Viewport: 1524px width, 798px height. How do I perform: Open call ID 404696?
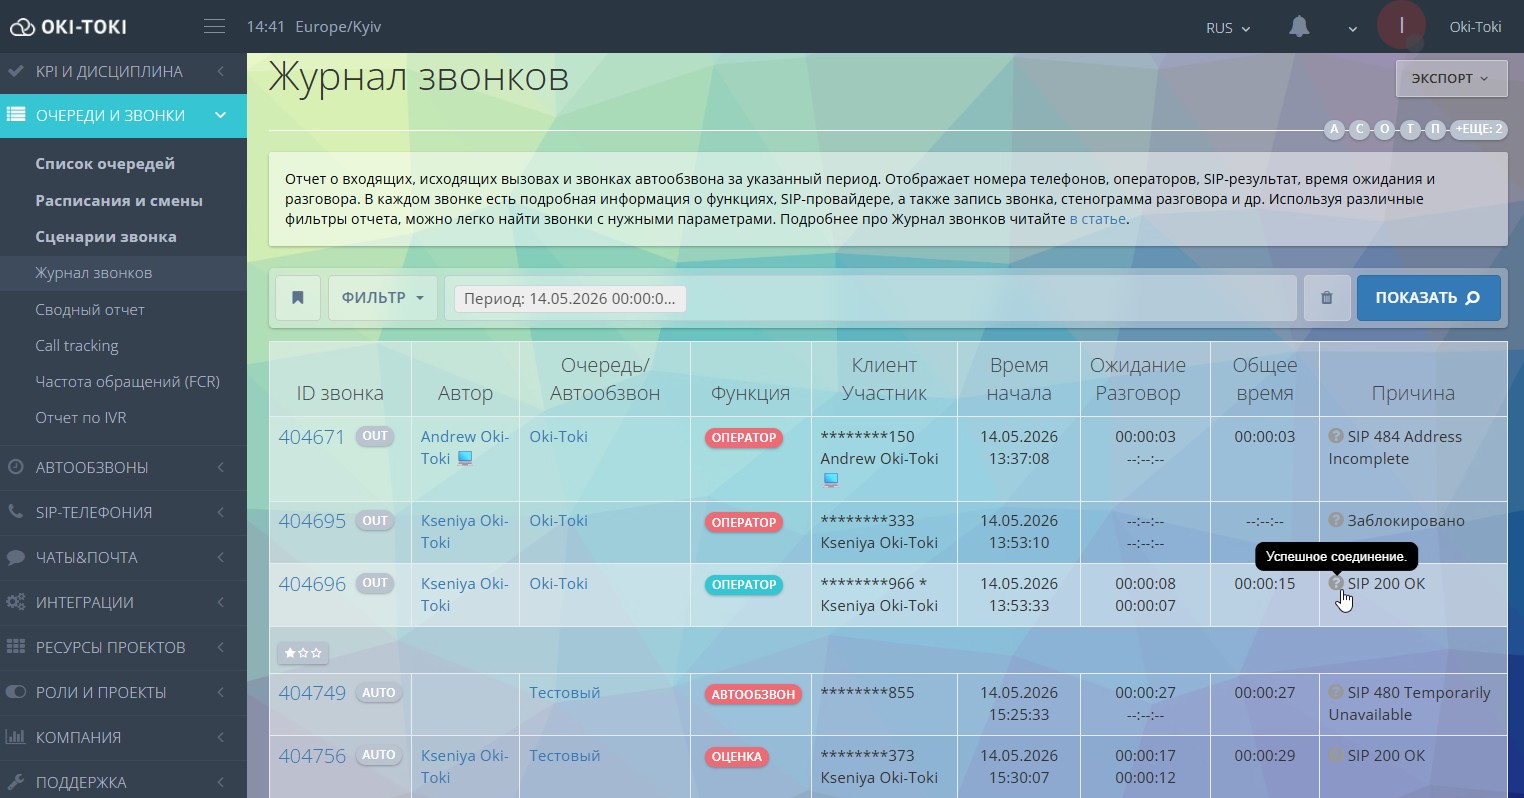(312, 584)
